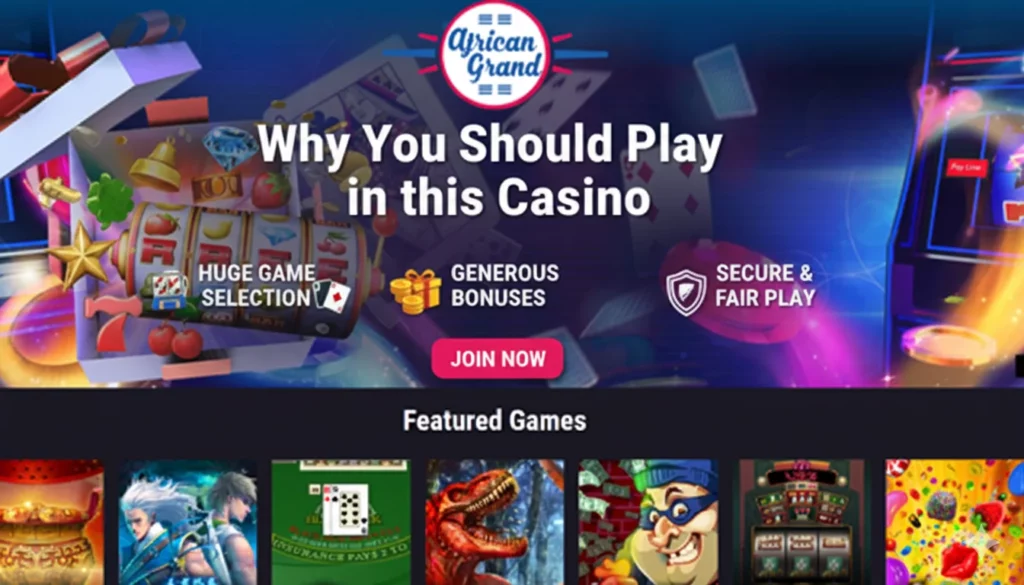The height and width of the screenshot is (585, 1024).
Task: Click the gold star decoration icon
Action: [x=80, y=255]
